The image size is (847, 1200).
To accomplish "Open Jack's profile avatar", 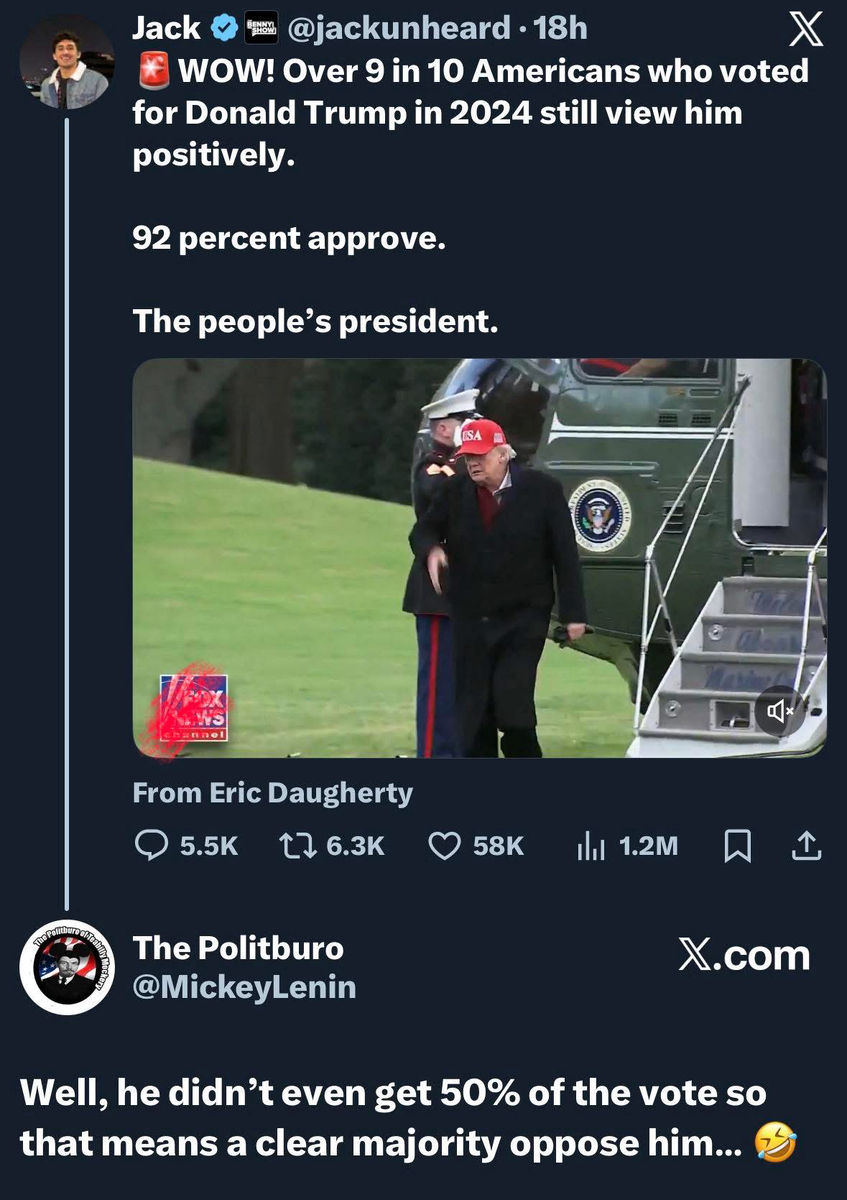I will 65,62.
